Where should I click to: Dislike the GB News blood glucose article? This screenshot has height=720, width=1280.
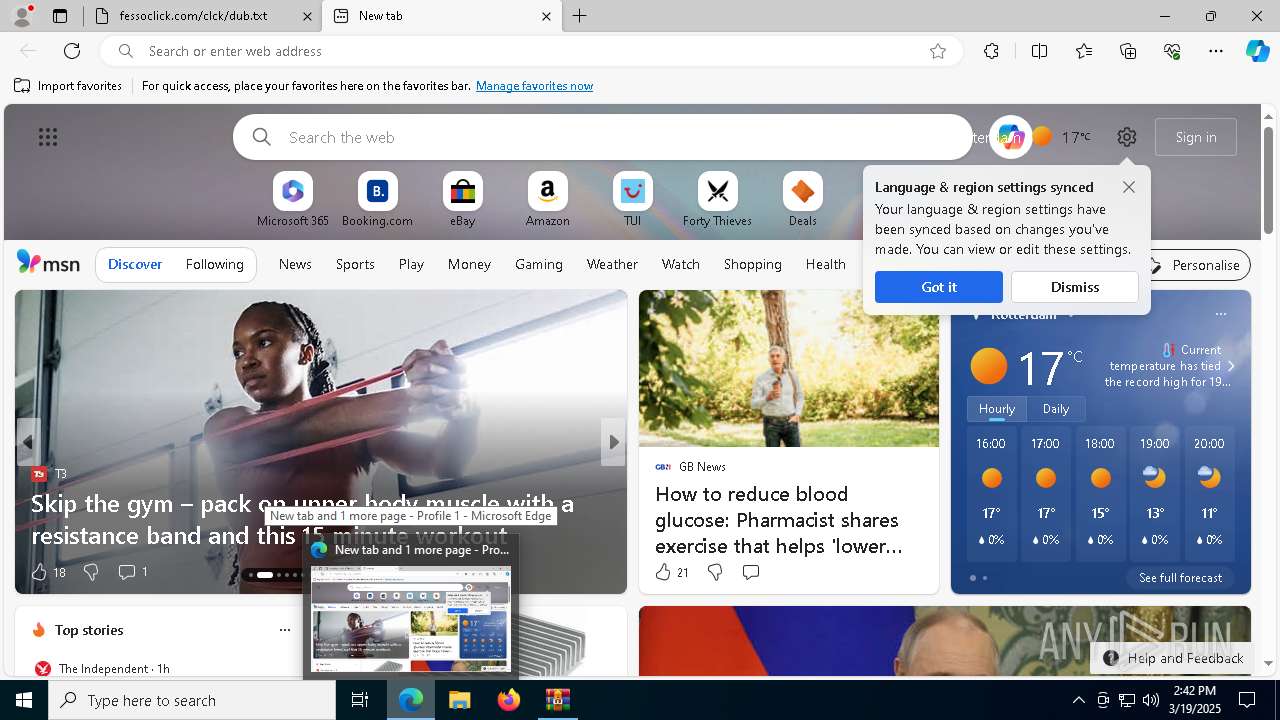coord(715,572)
